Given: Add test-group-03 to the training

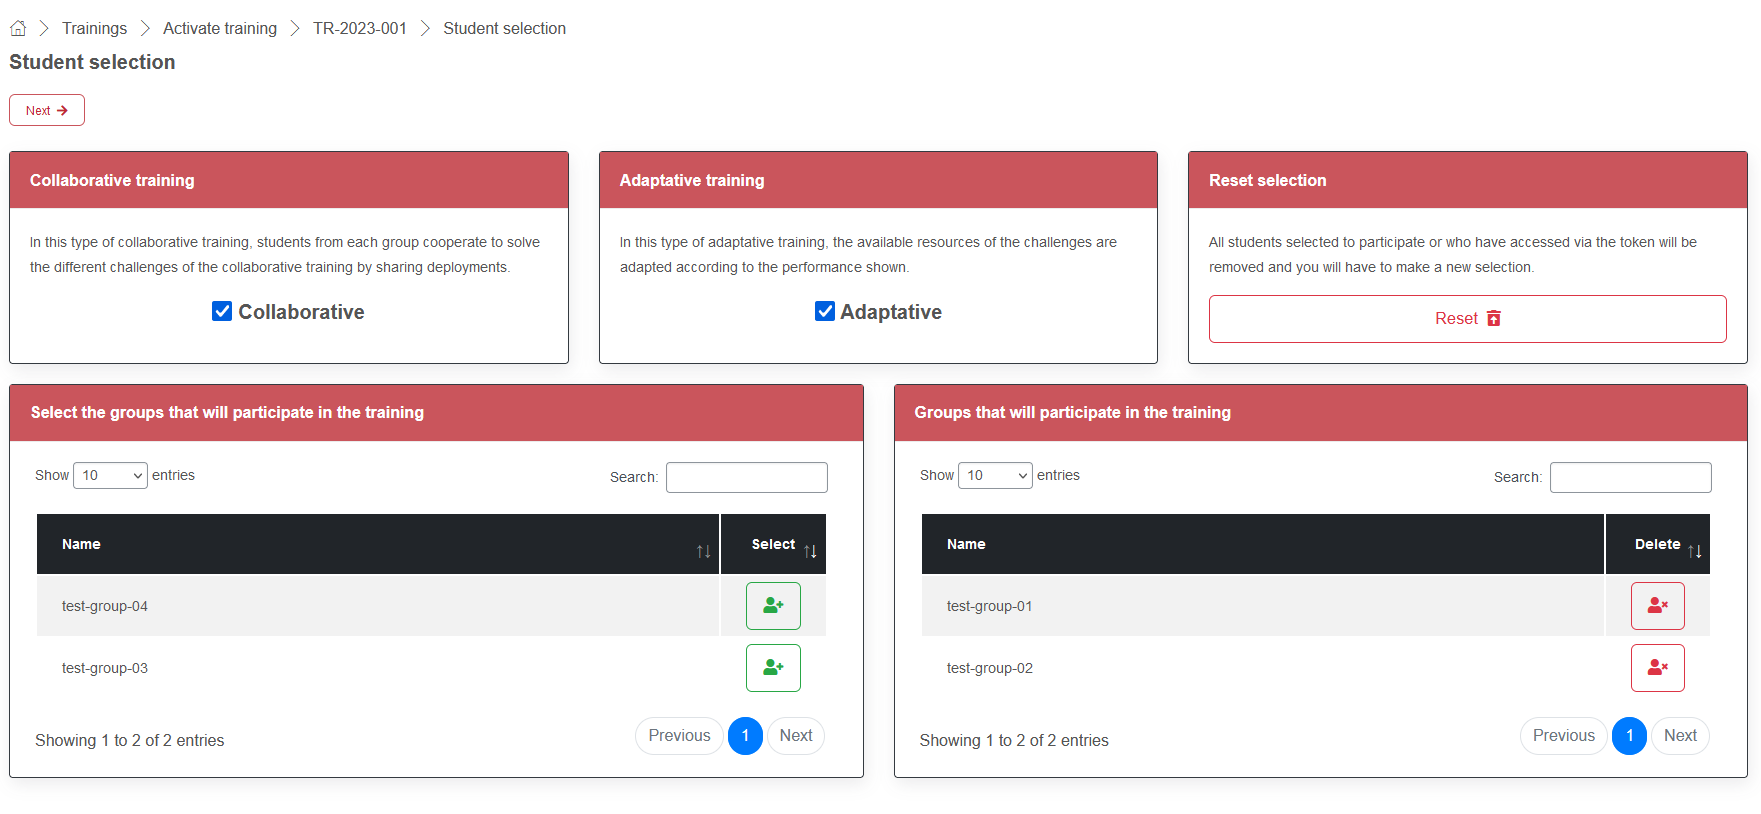Looking at the screenshot, I should click(773, 668).
